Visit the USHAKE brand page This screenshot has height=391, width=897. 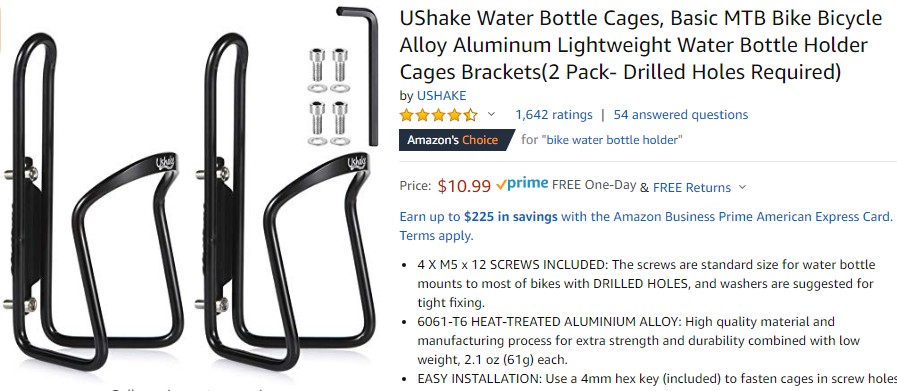[441, 96]
